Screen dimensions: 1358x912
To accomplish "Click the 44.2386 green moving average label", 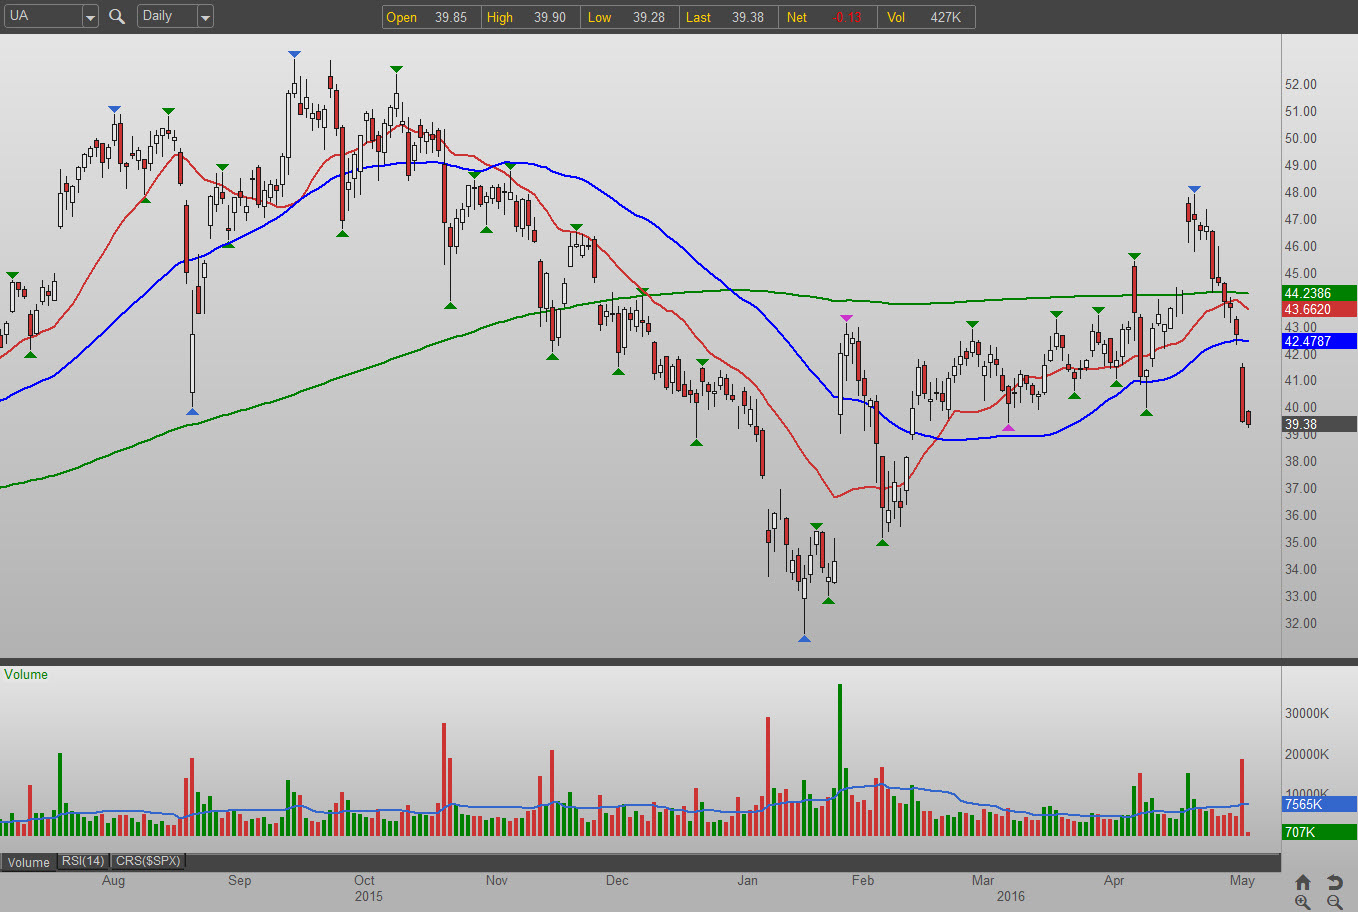I will point(1318,293).
